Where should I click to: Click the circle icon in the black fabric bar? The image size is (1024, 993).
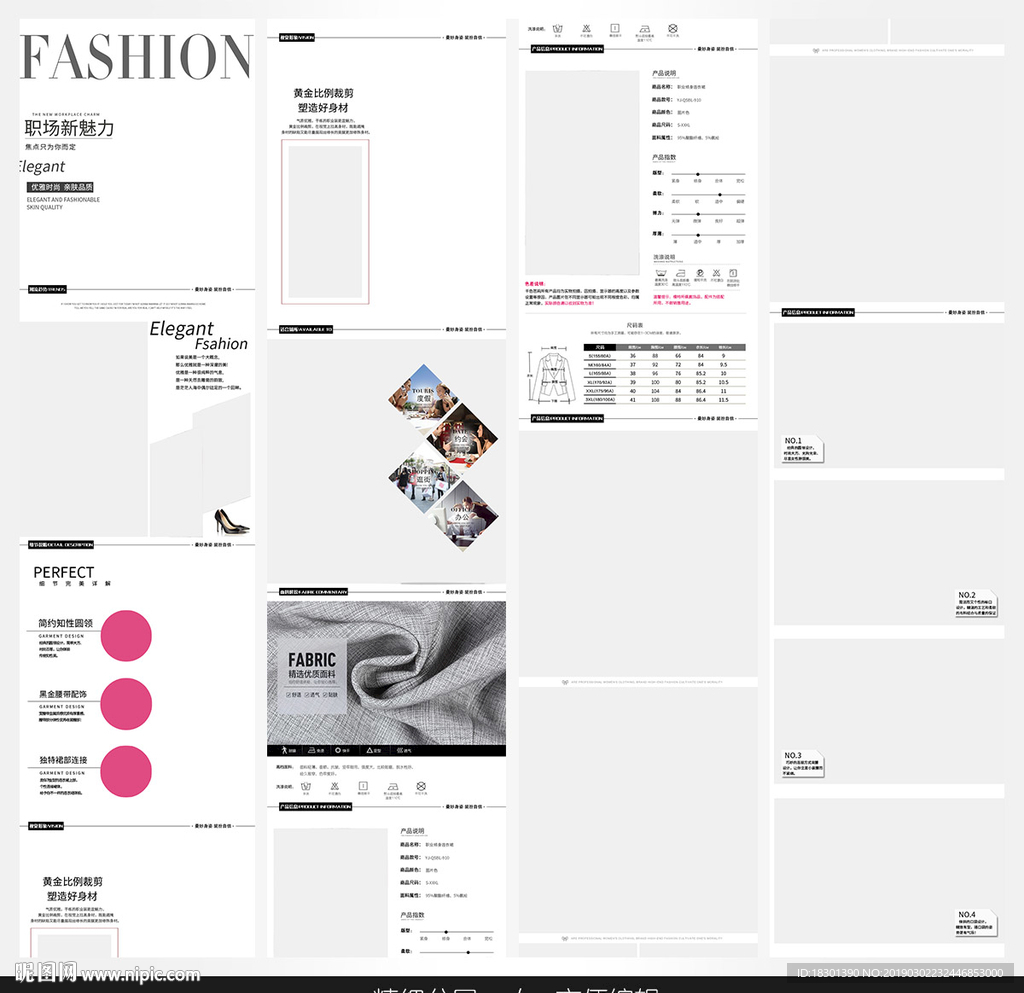pyautogui.click(x=338, y=750)
